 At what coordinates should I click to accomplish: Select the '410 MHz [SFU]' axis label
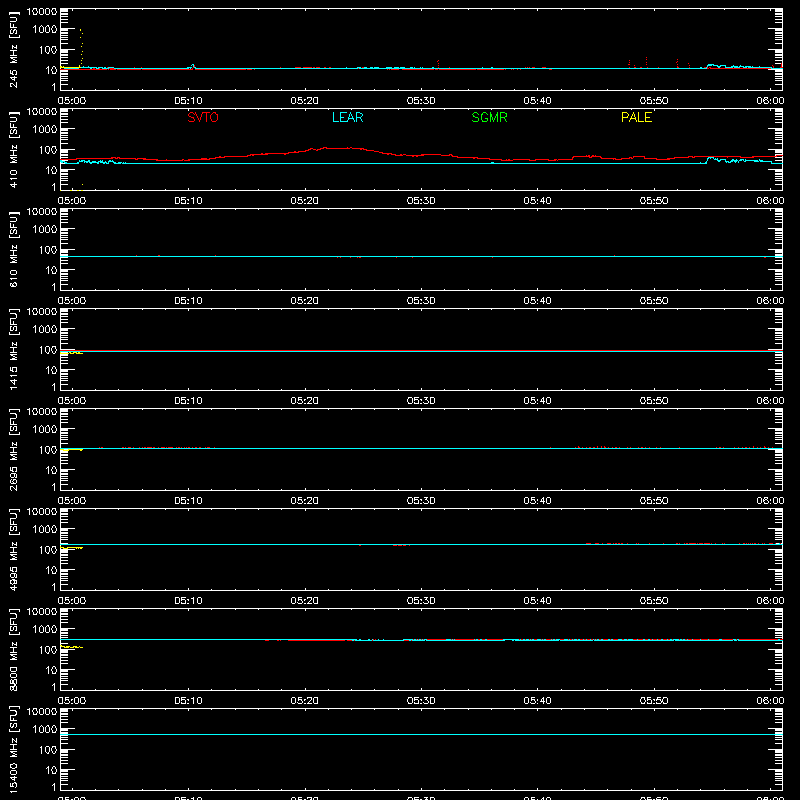click(13, 149)
